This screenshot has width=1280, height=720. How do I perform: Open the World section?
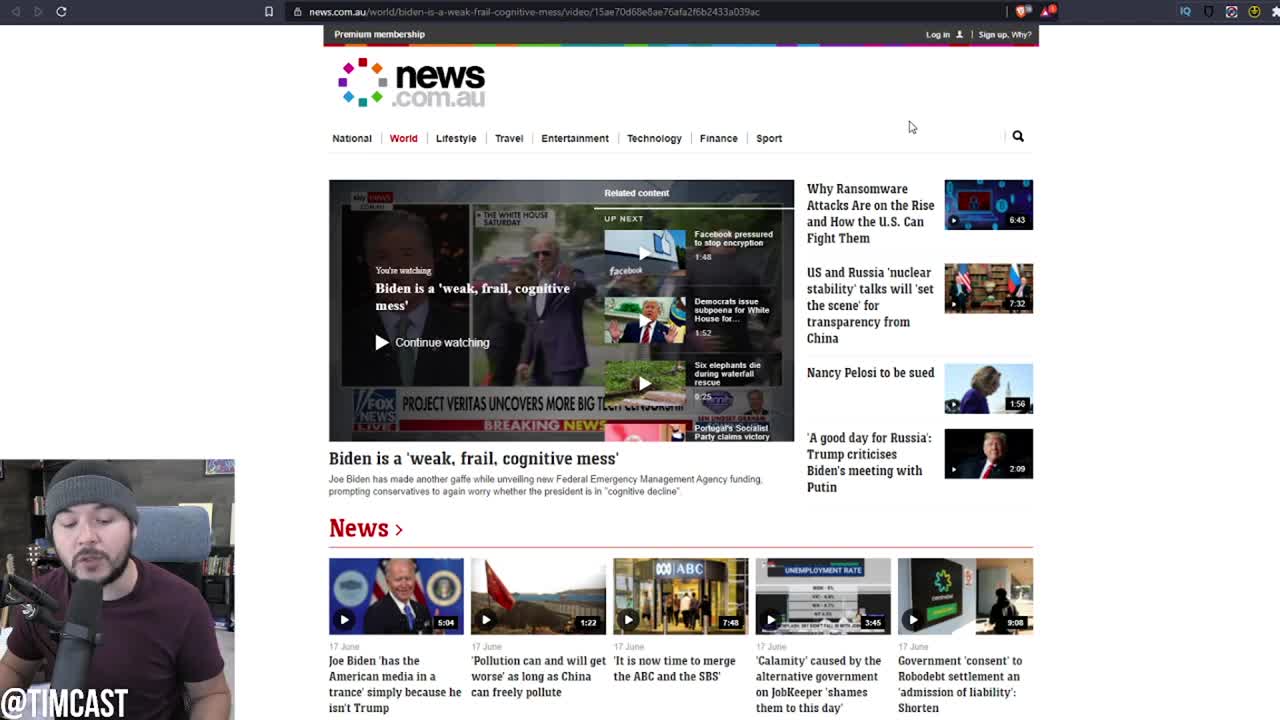pyautogui.click(x=404, y=138)
